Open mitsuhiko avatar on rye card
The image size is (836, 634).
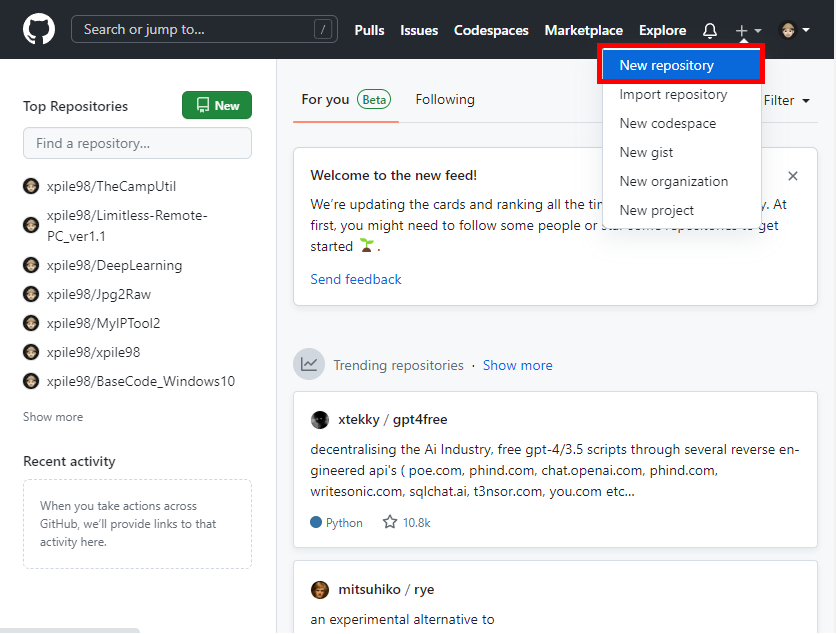[320, 590]
